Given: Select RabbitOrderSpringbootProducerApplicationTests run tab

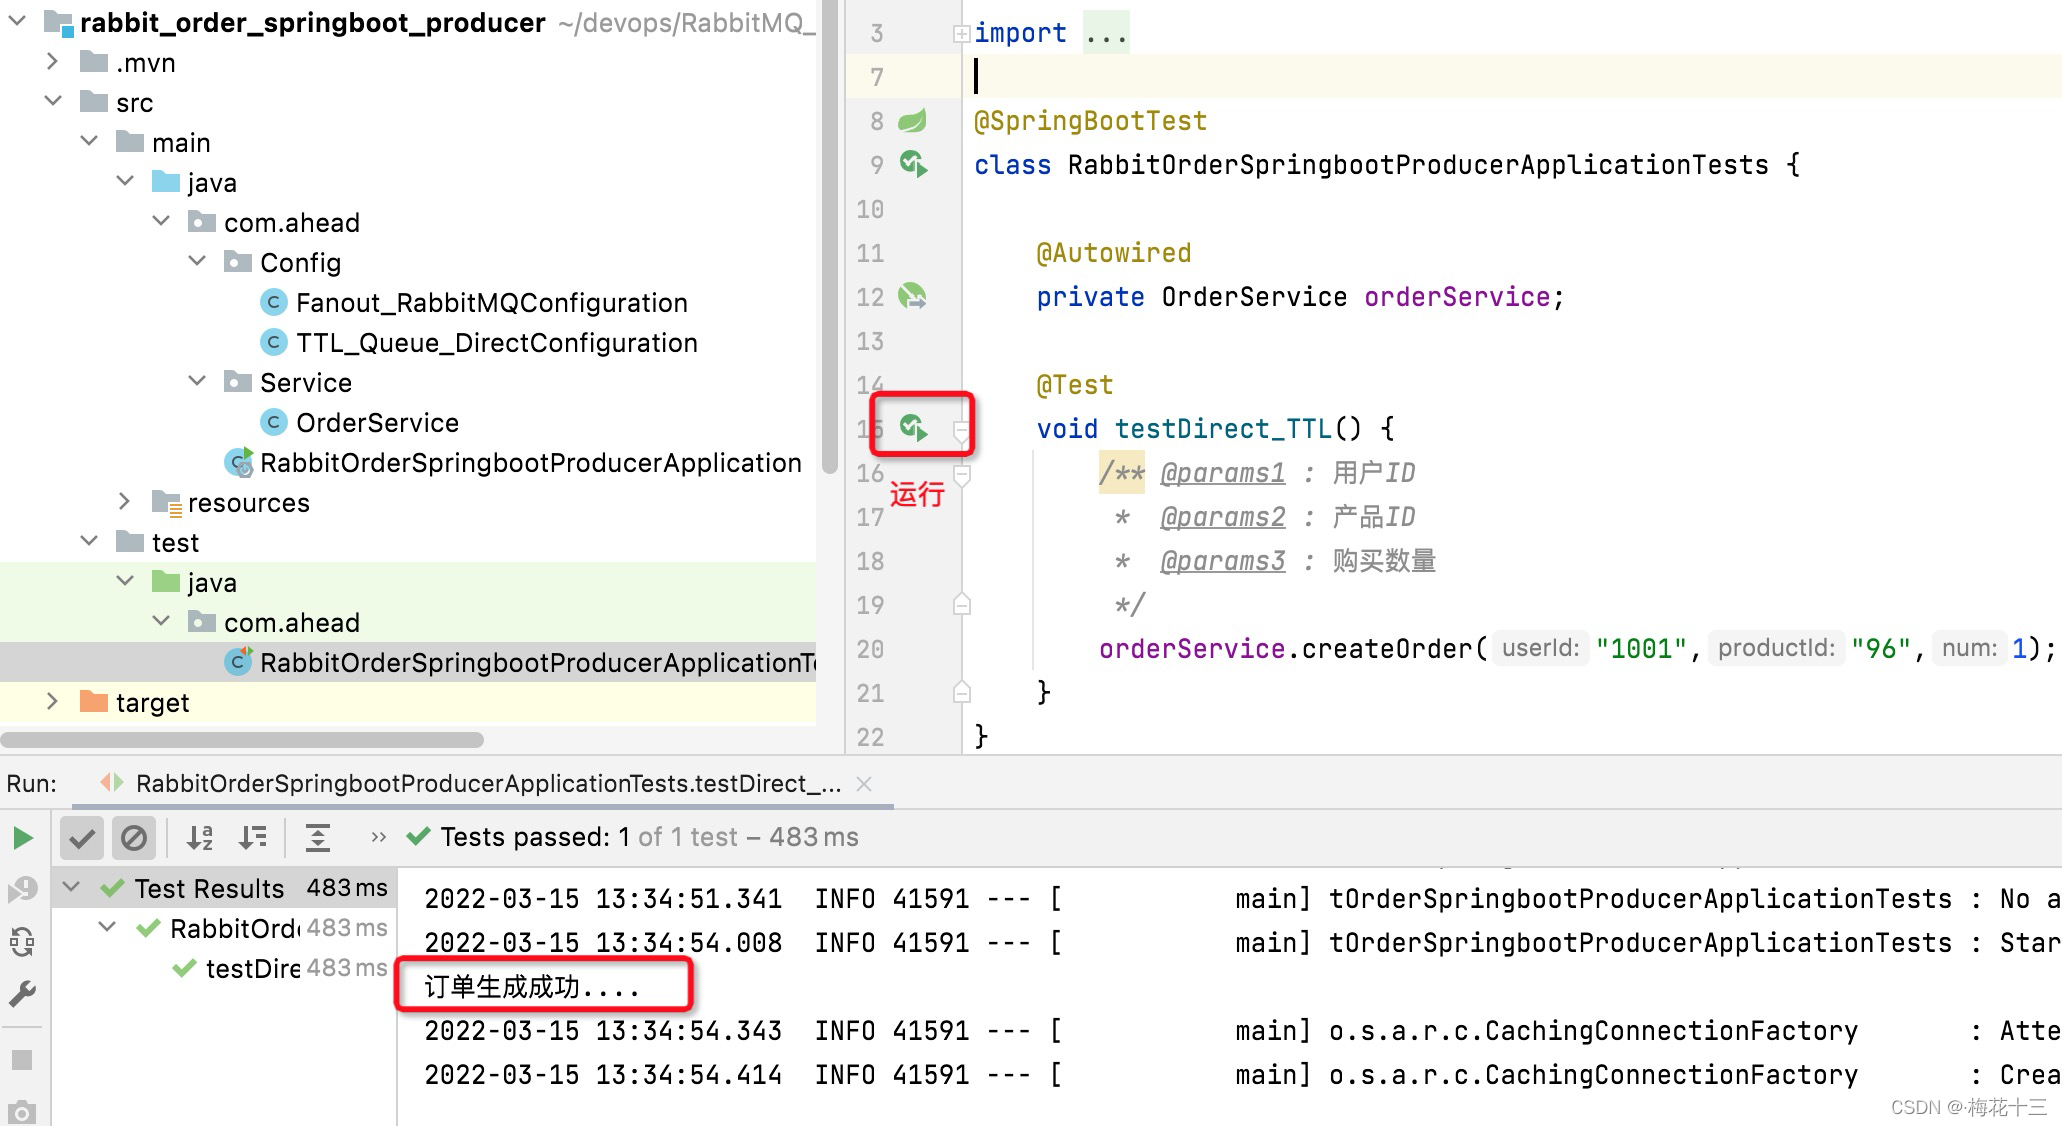Looking at the screenshot, I should 486,784.
